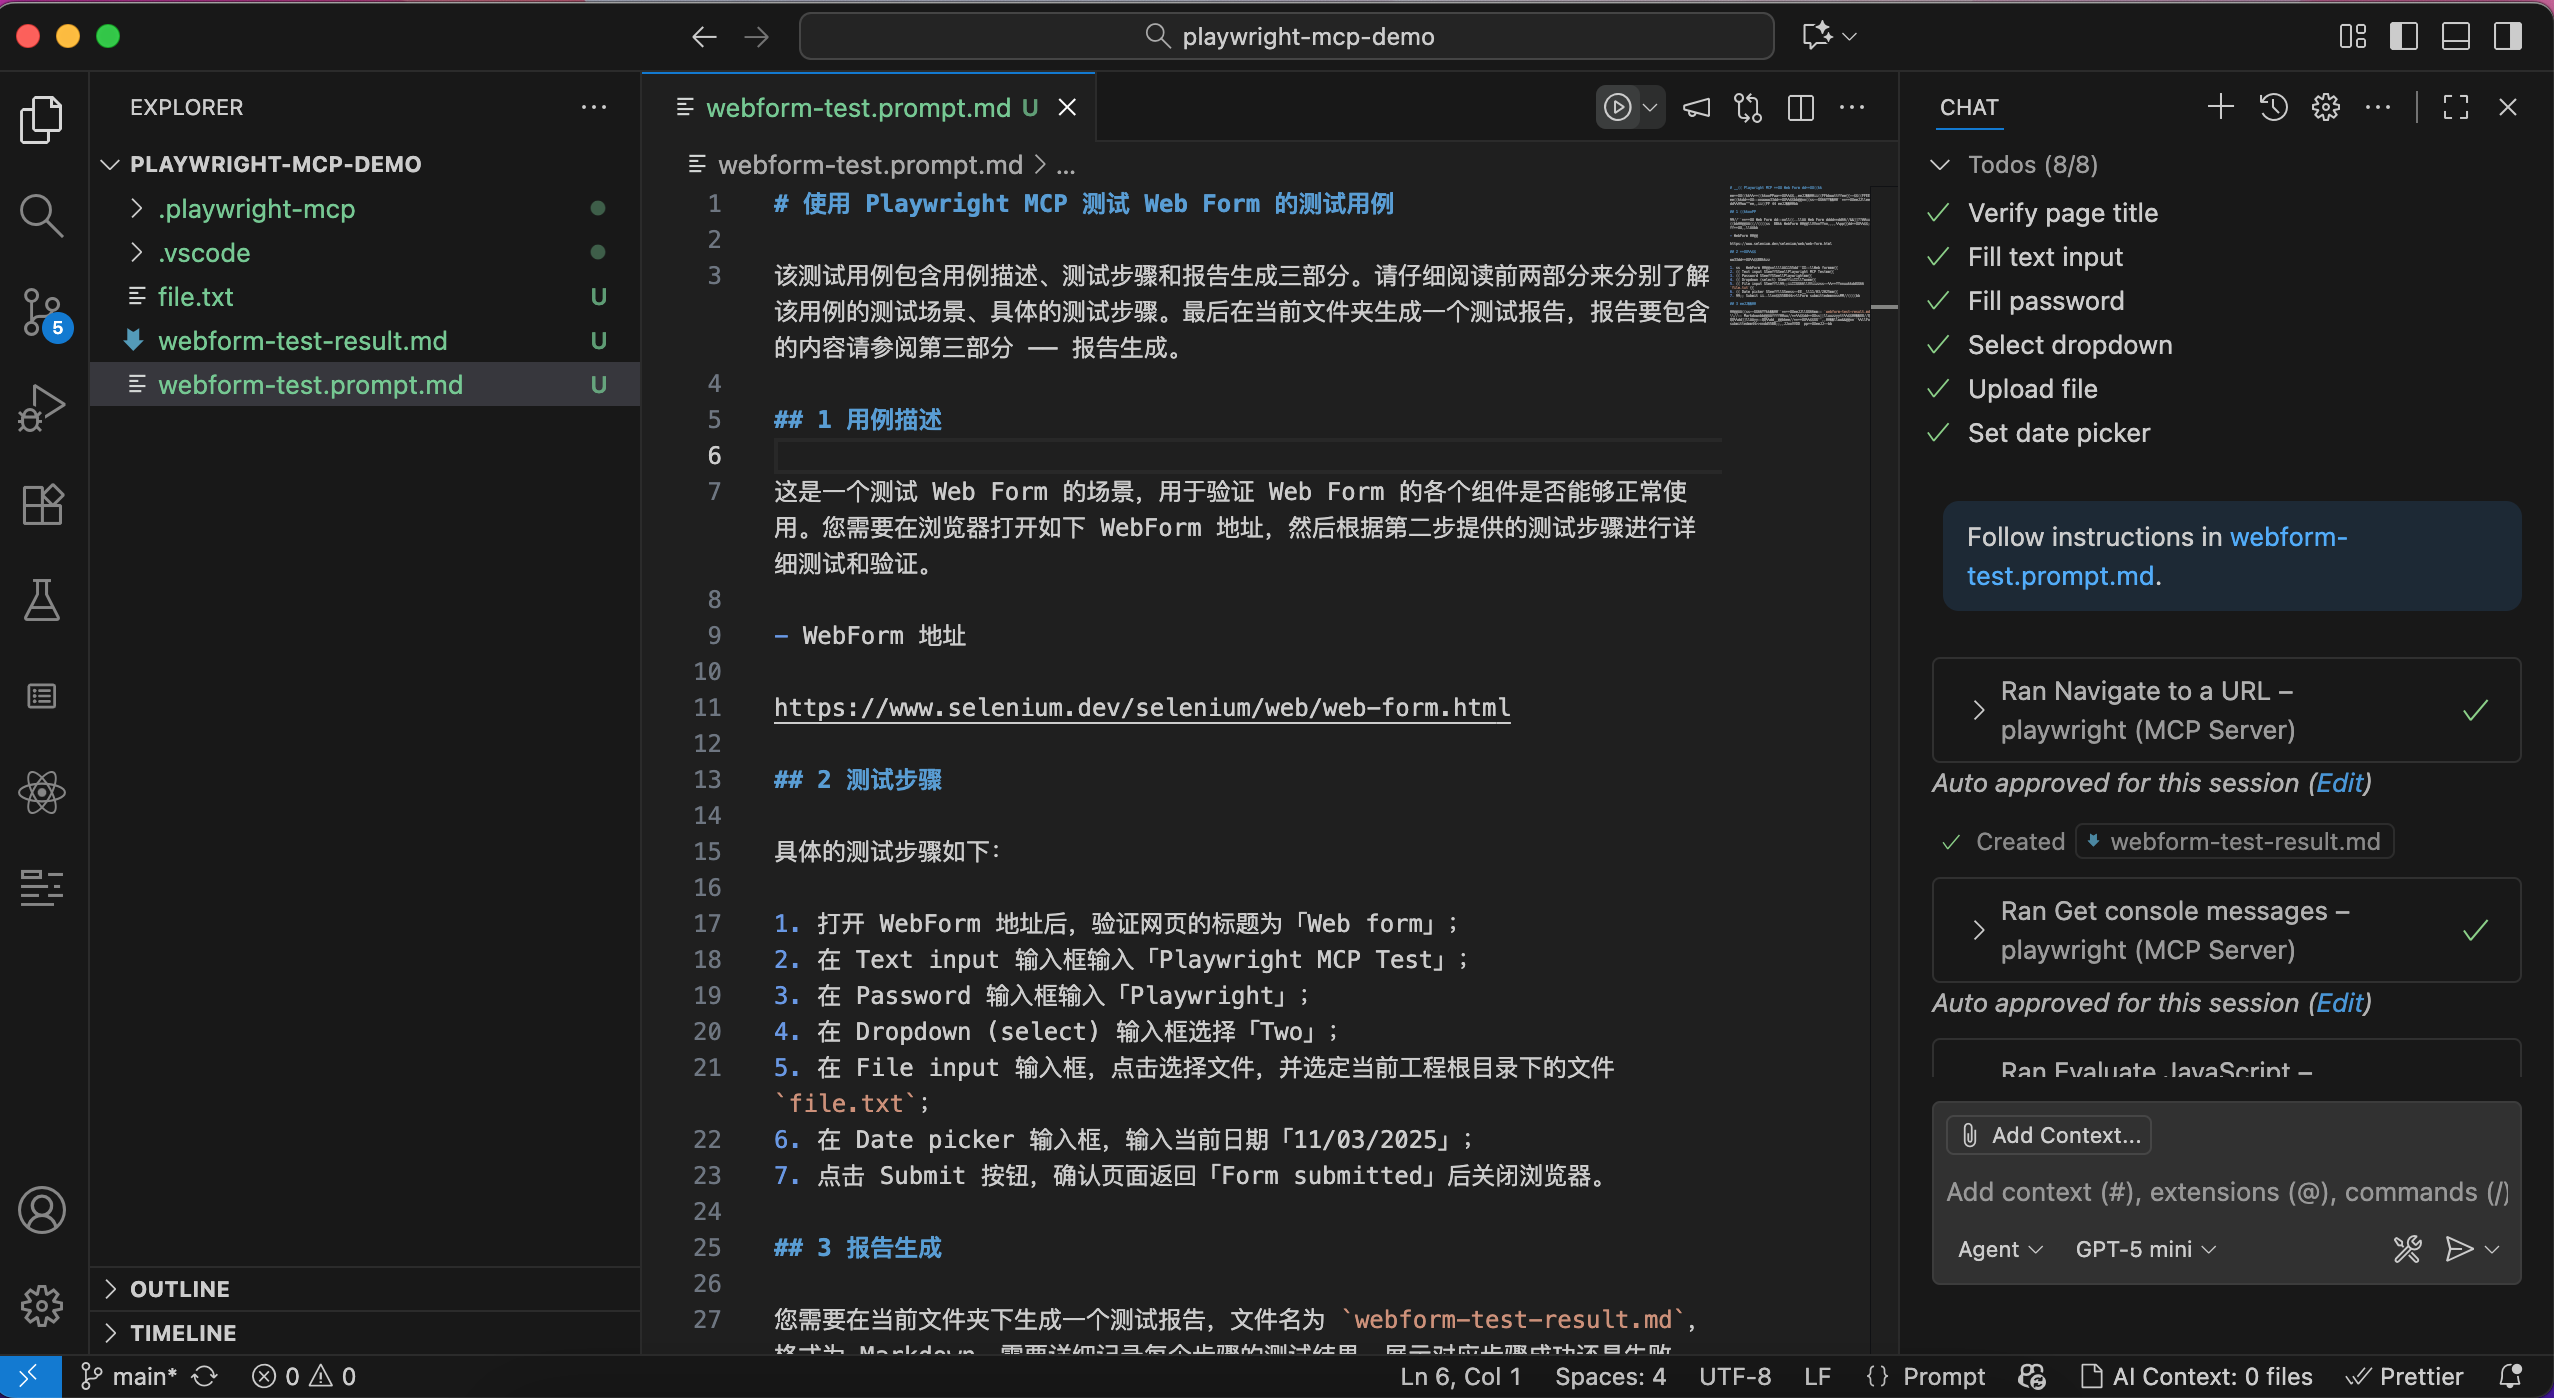Toggle the bottom panel layout button

coord(2456,37)
